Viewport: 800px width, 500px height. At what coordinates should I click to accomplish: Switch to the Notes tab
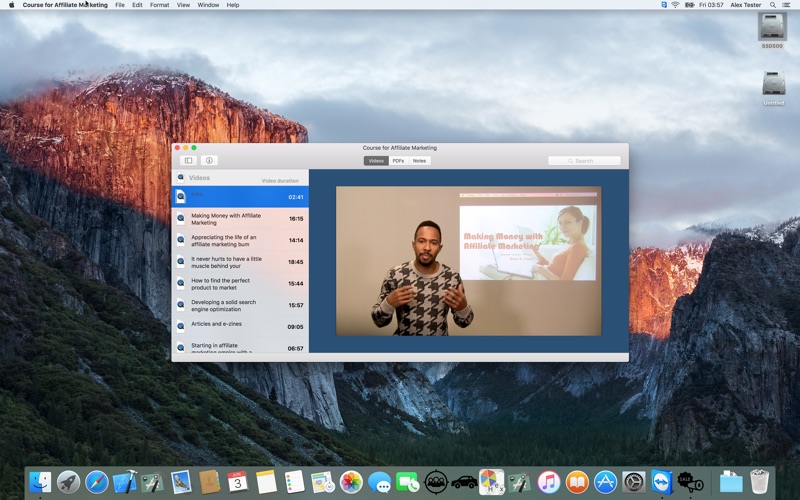pos(419,160)
